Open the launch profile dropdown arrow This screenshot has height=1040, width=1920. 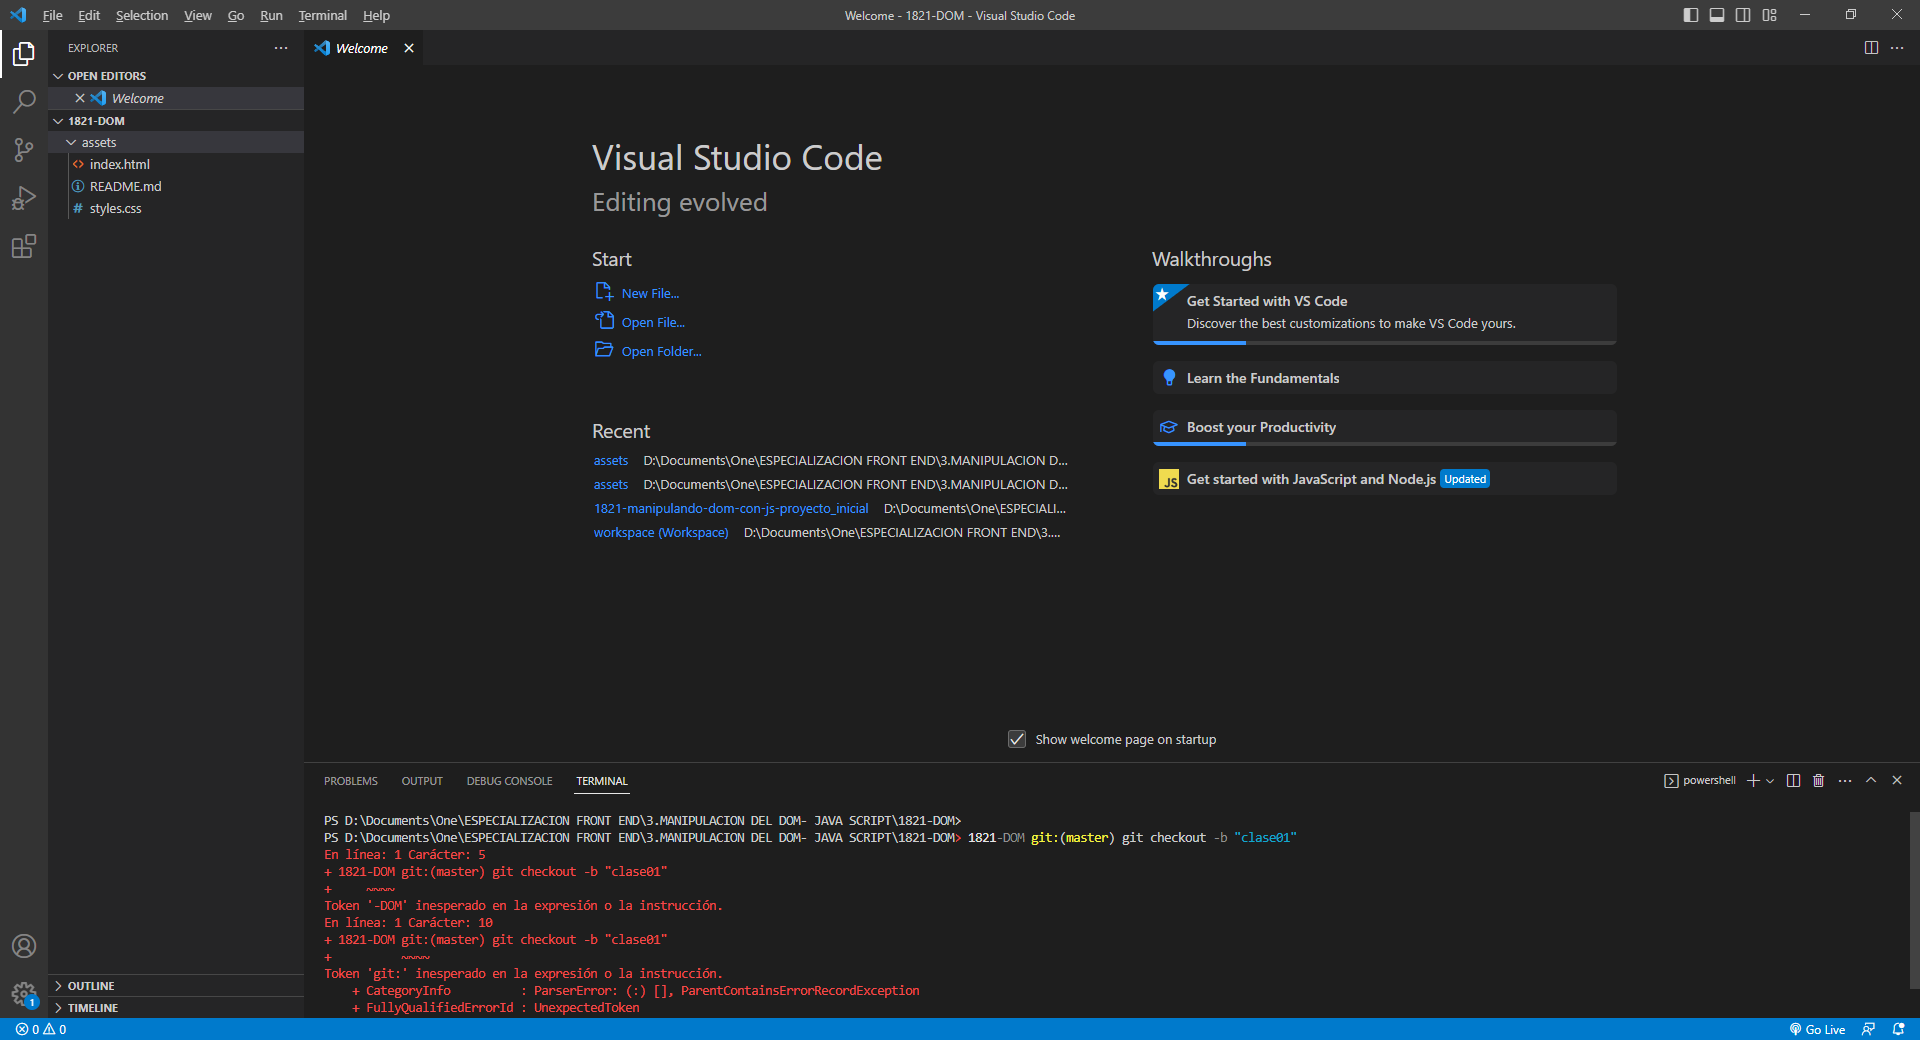[x=1770, y=781]
